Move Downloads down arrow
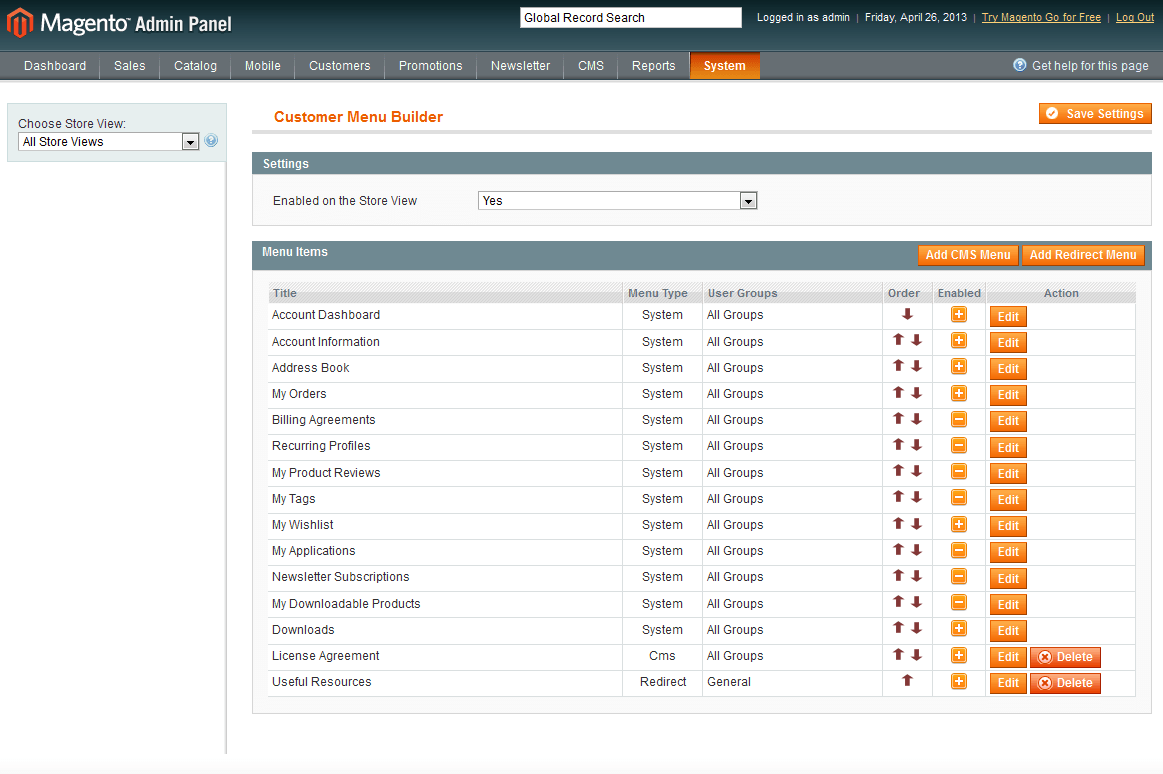This screenshot has height=774, width=1163. click(x=917, y=628)
